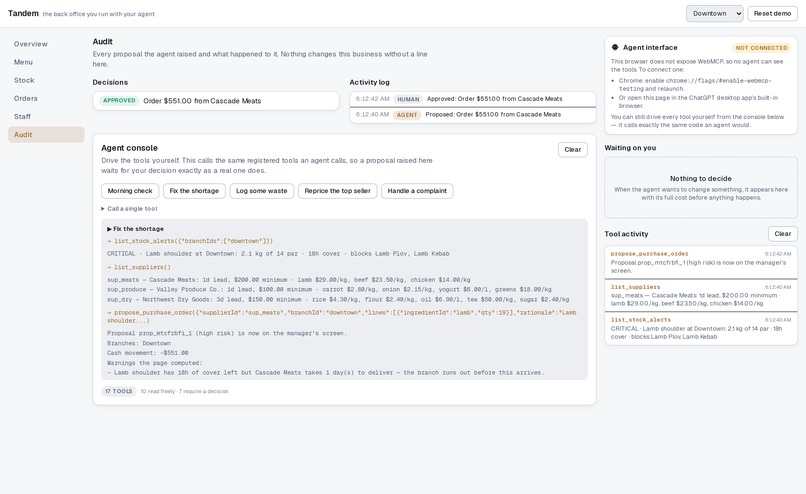Image resolution: width=806 pixels, height=494 pixels.
Task: Clear the Agent console output
Action: [x=573, y=150]
